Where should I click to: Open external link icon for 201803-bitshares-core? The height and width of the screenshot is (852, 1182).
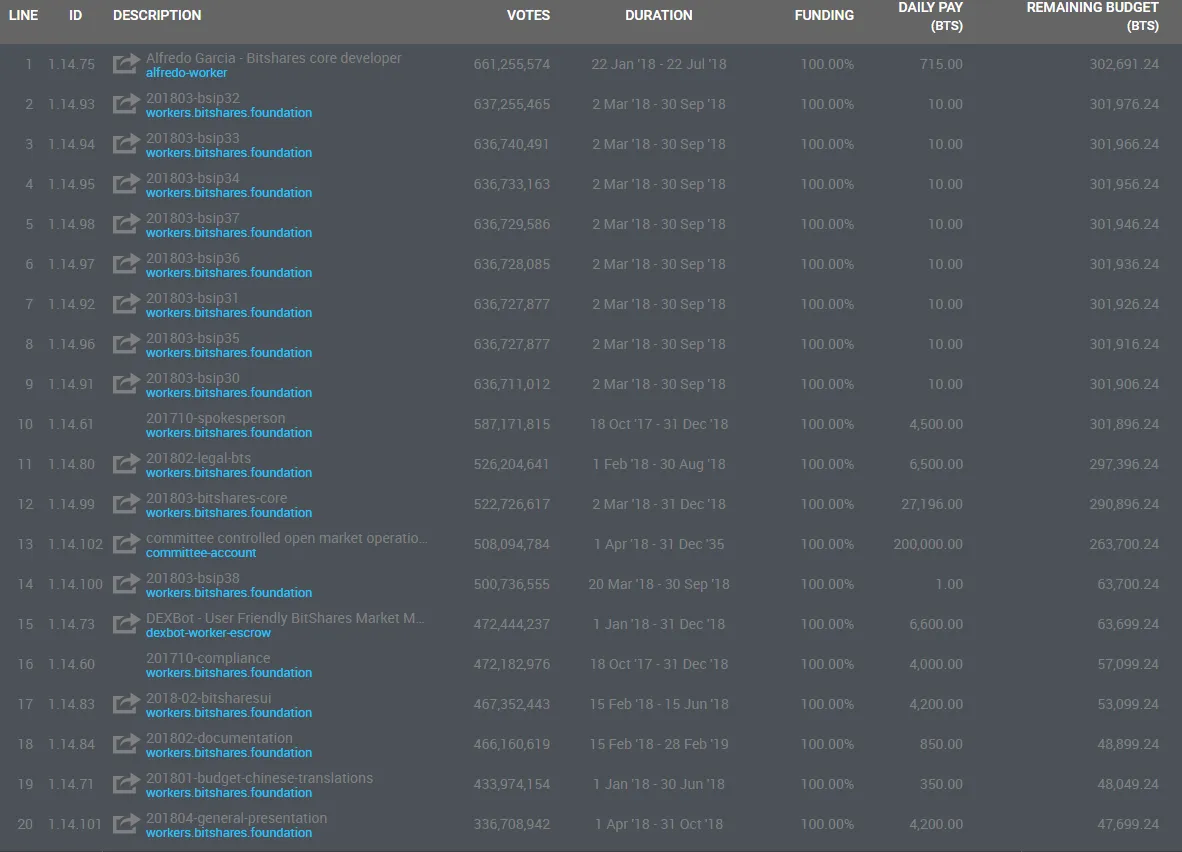(126, 503)
